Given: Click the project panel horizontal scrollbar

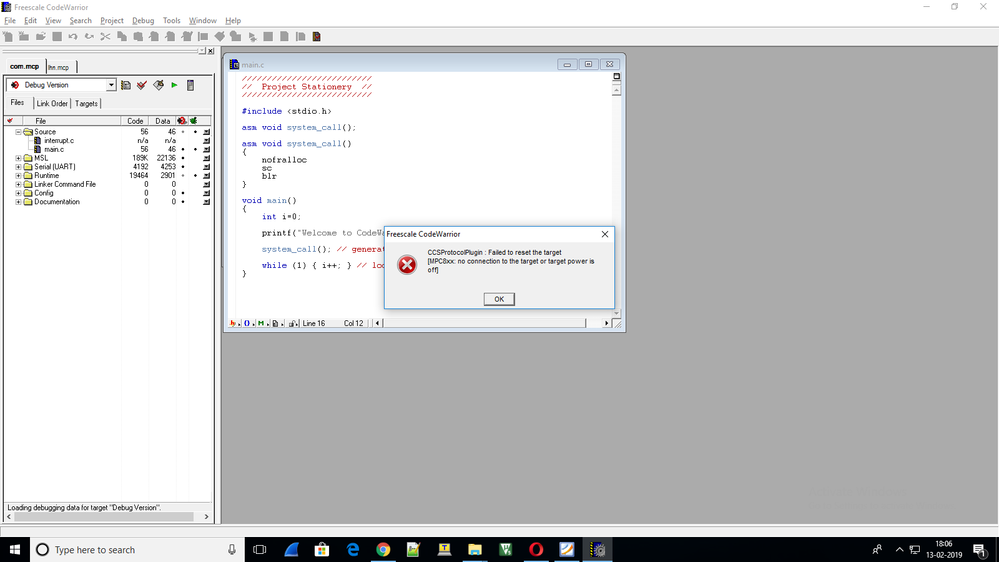Looking at the screenshot, I should tap(108, 517).
